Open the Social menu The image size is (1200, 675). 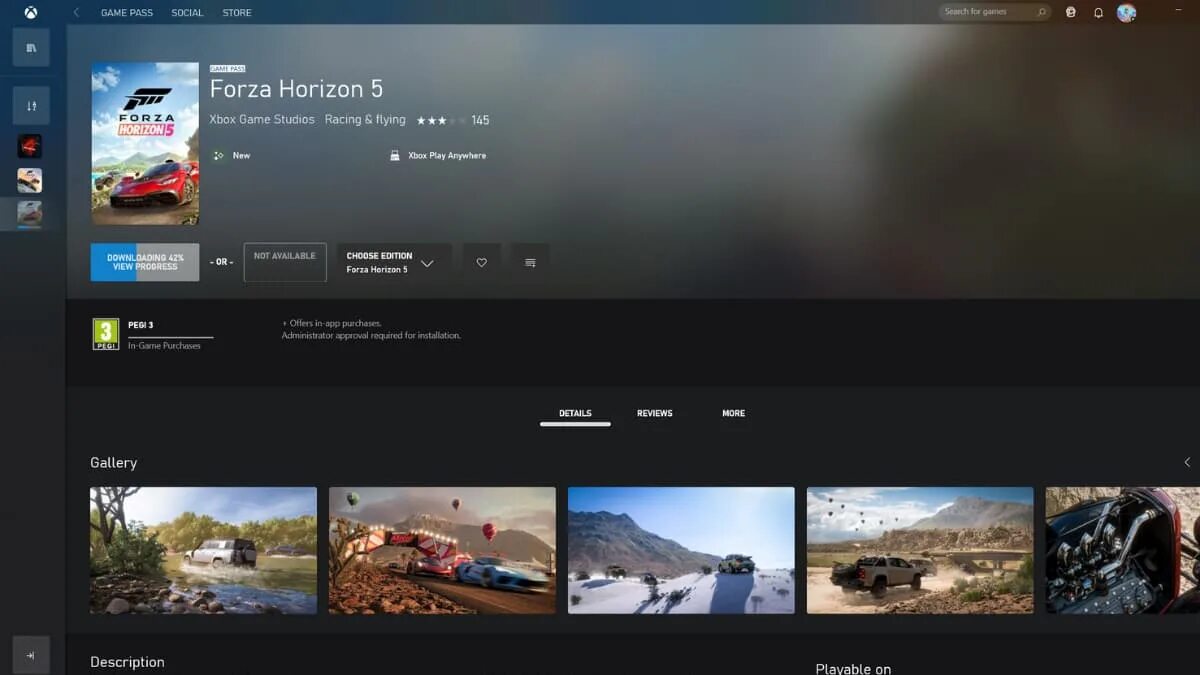(x=187, y=13)
